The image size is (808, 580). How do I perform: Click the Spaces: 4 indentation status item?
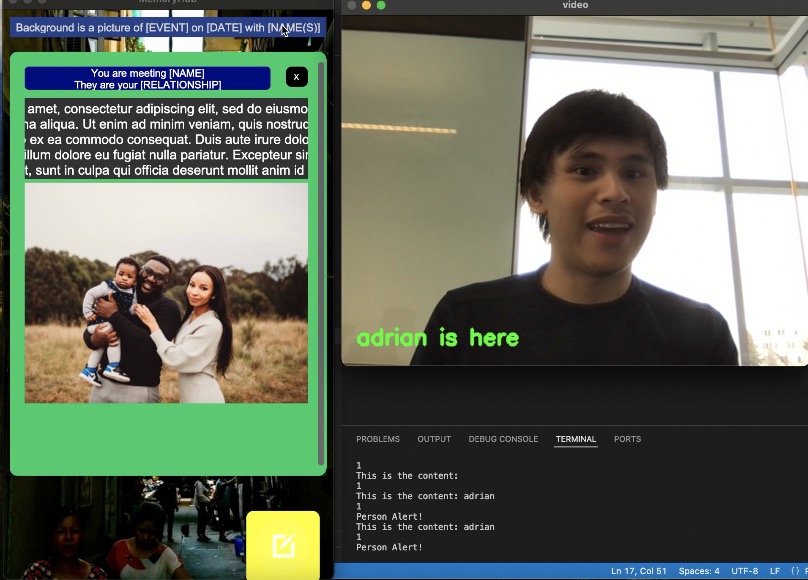699,571
